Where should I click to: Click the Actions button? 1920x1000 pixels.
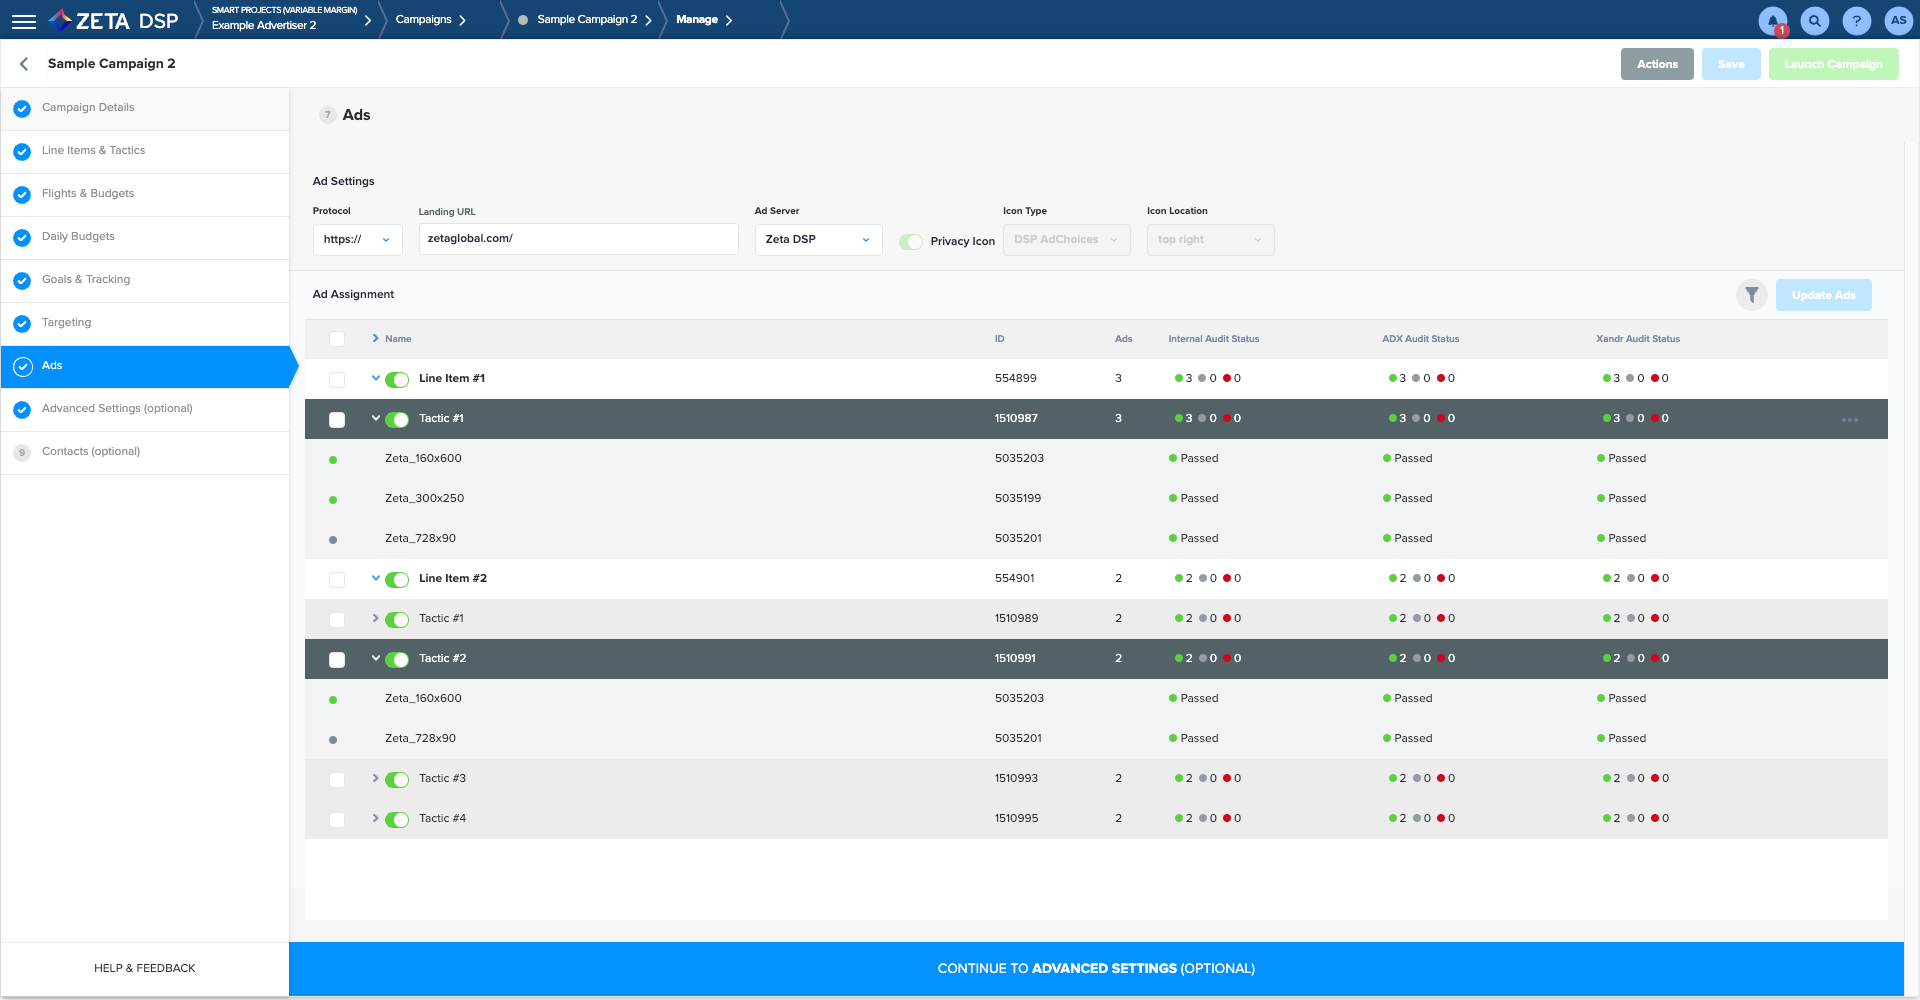1656,64
